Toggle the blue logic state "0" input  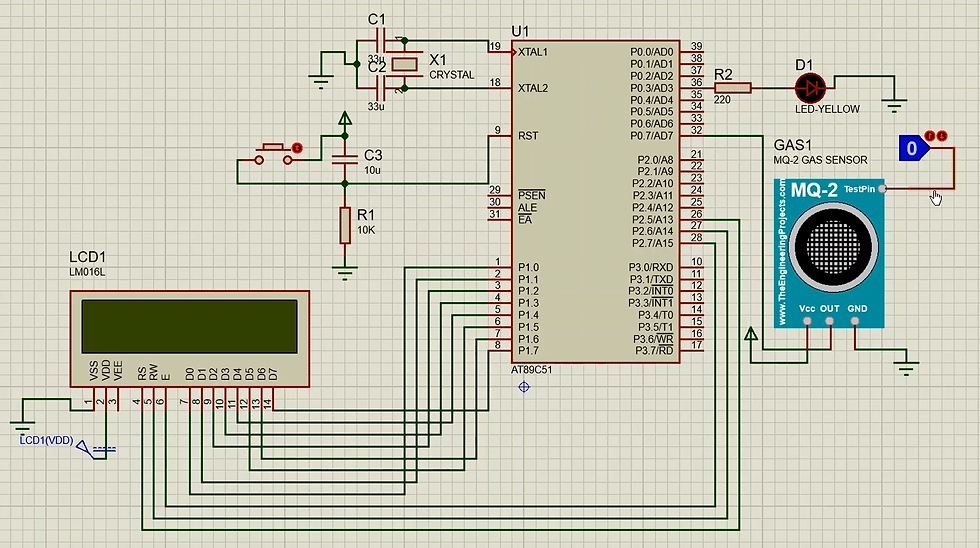pyautogui.click(x=913, y=148)
